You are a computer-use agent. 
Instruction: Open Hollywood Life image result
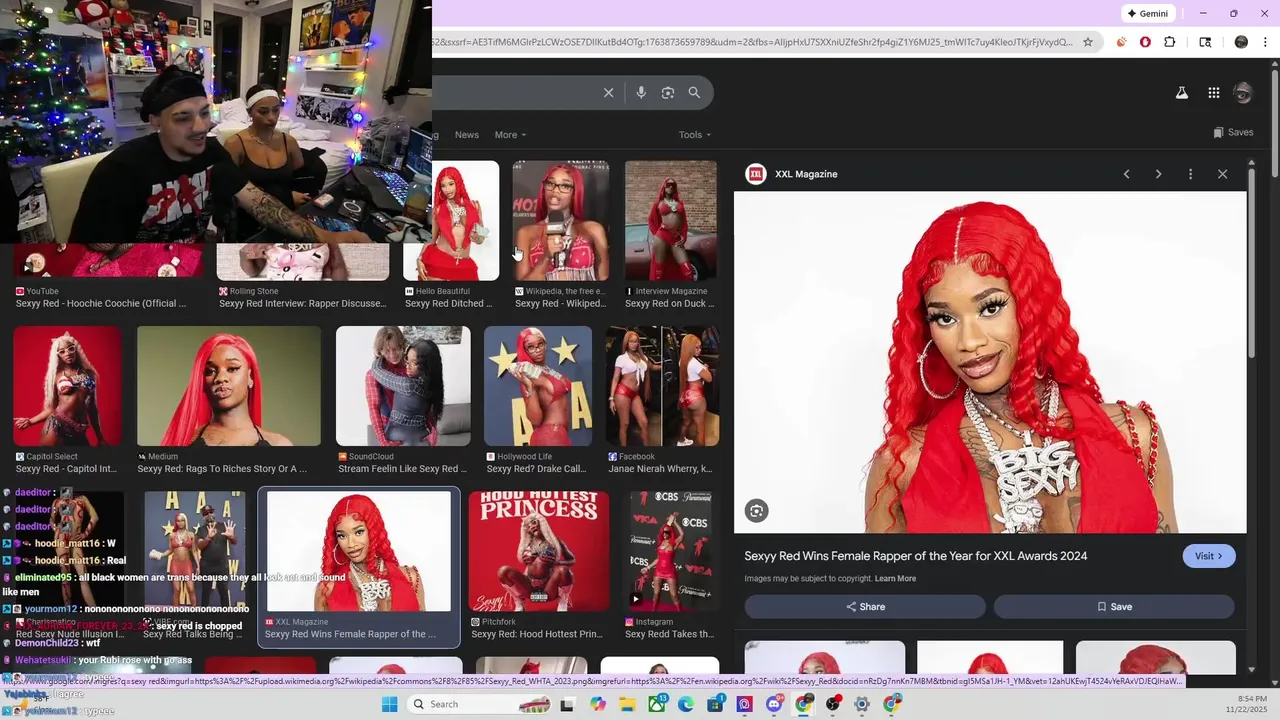538,386
